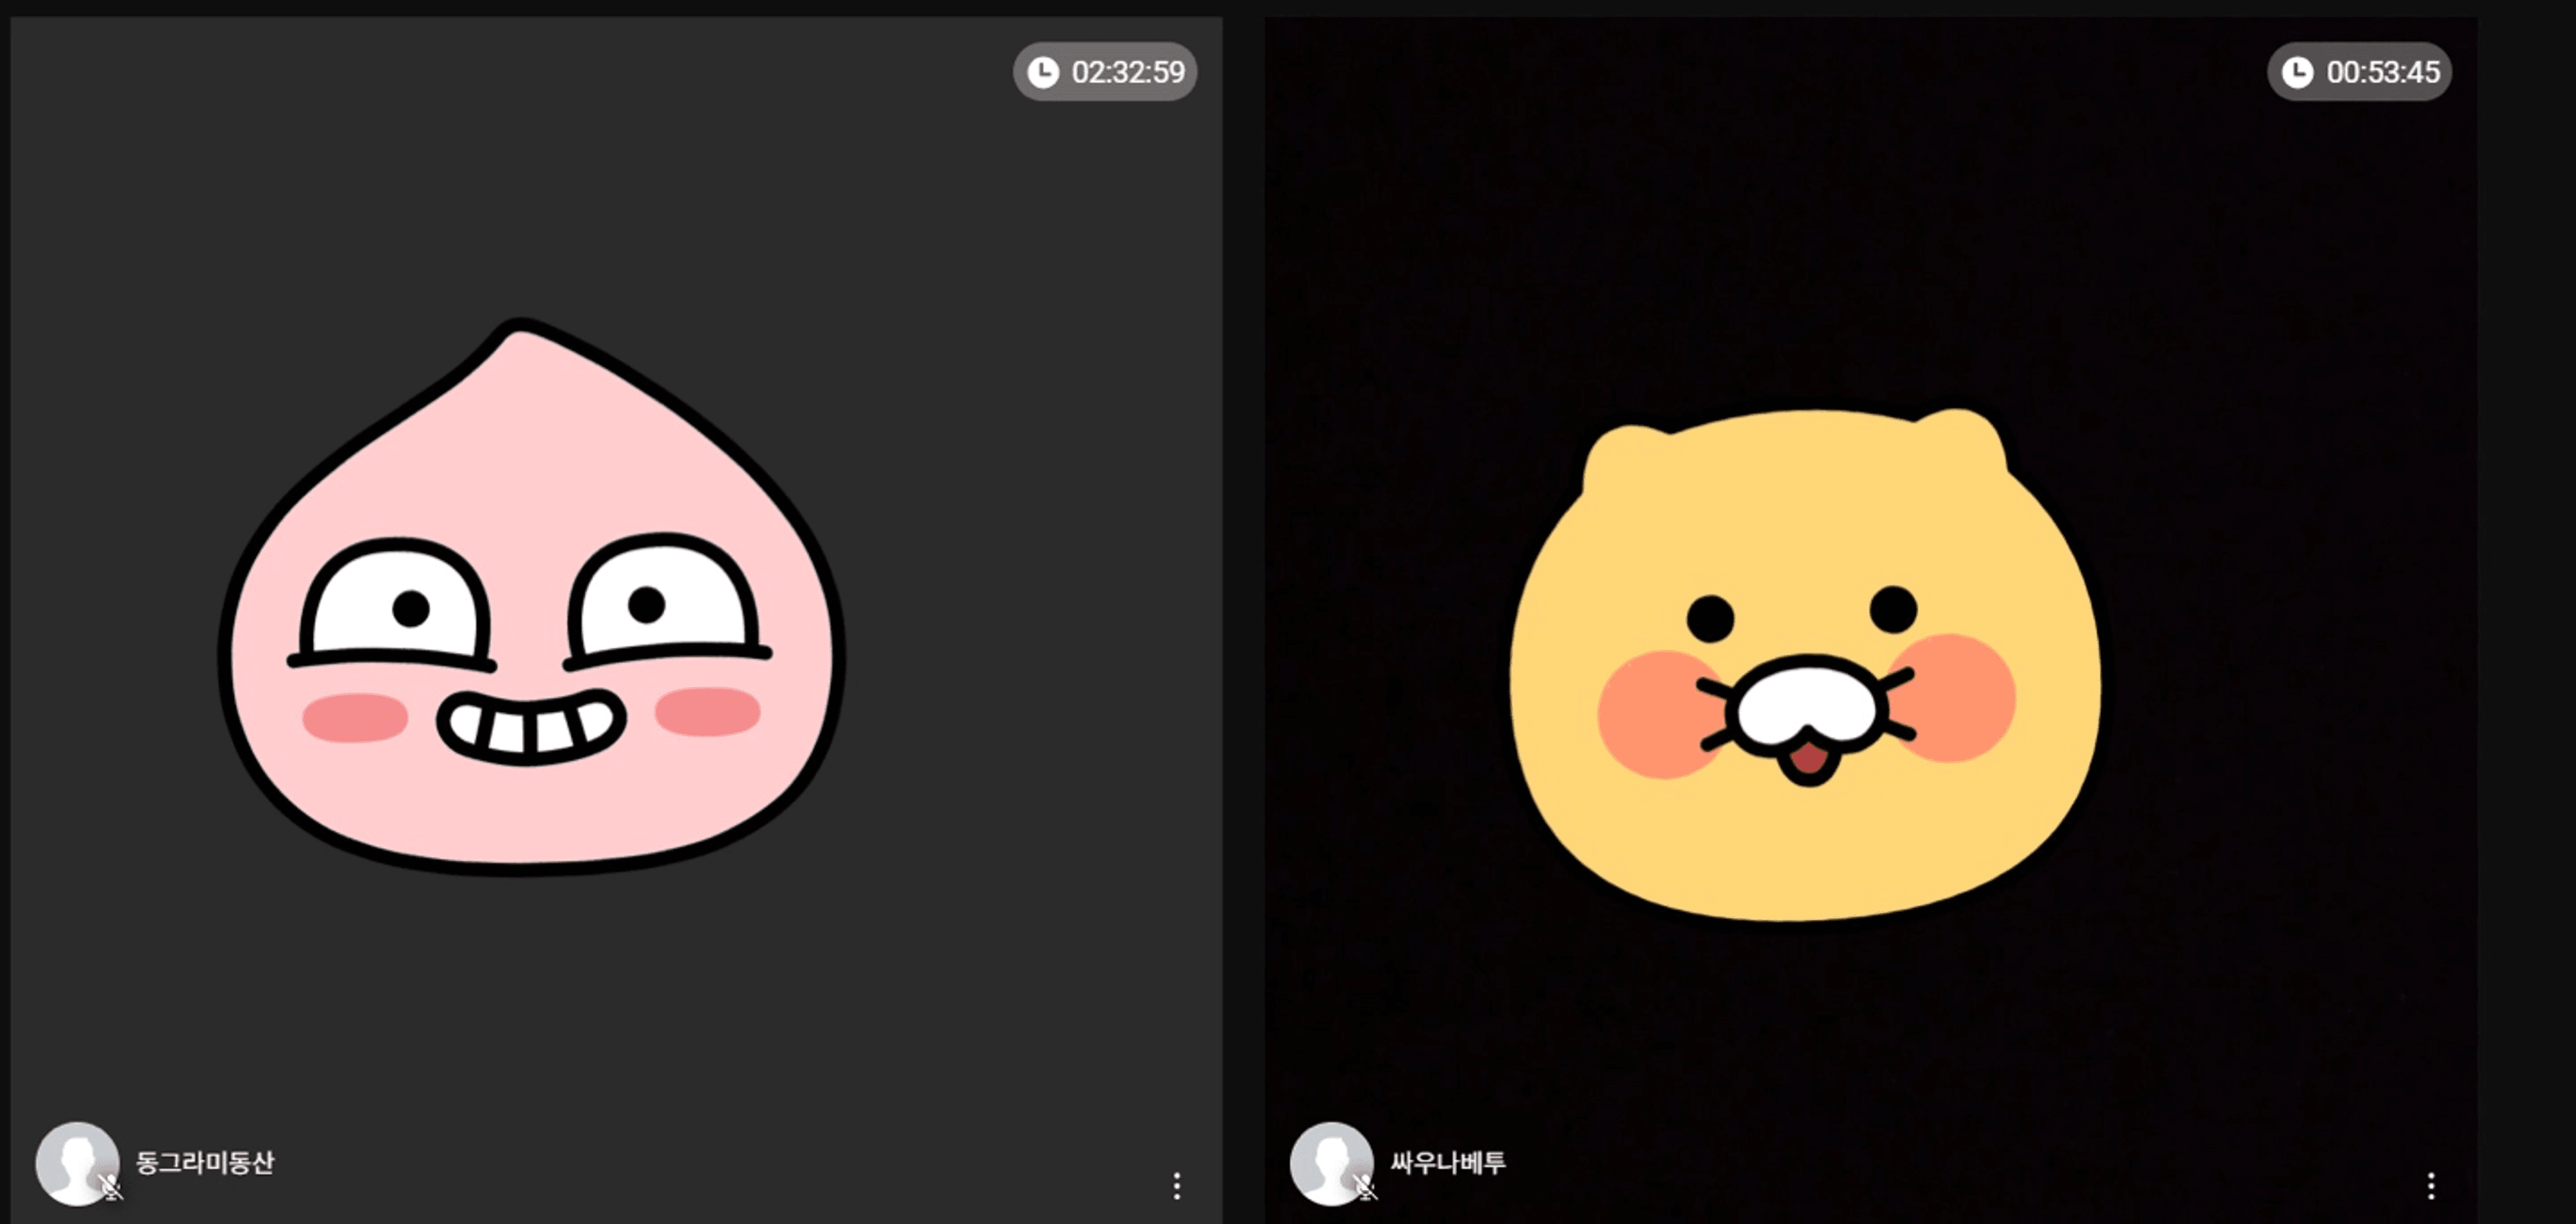Image resolution: width=2576 pixels, height=1224 pixels.
Task: Click the clock icon beside 00:53:45
Action: (x=2297, y=72)
